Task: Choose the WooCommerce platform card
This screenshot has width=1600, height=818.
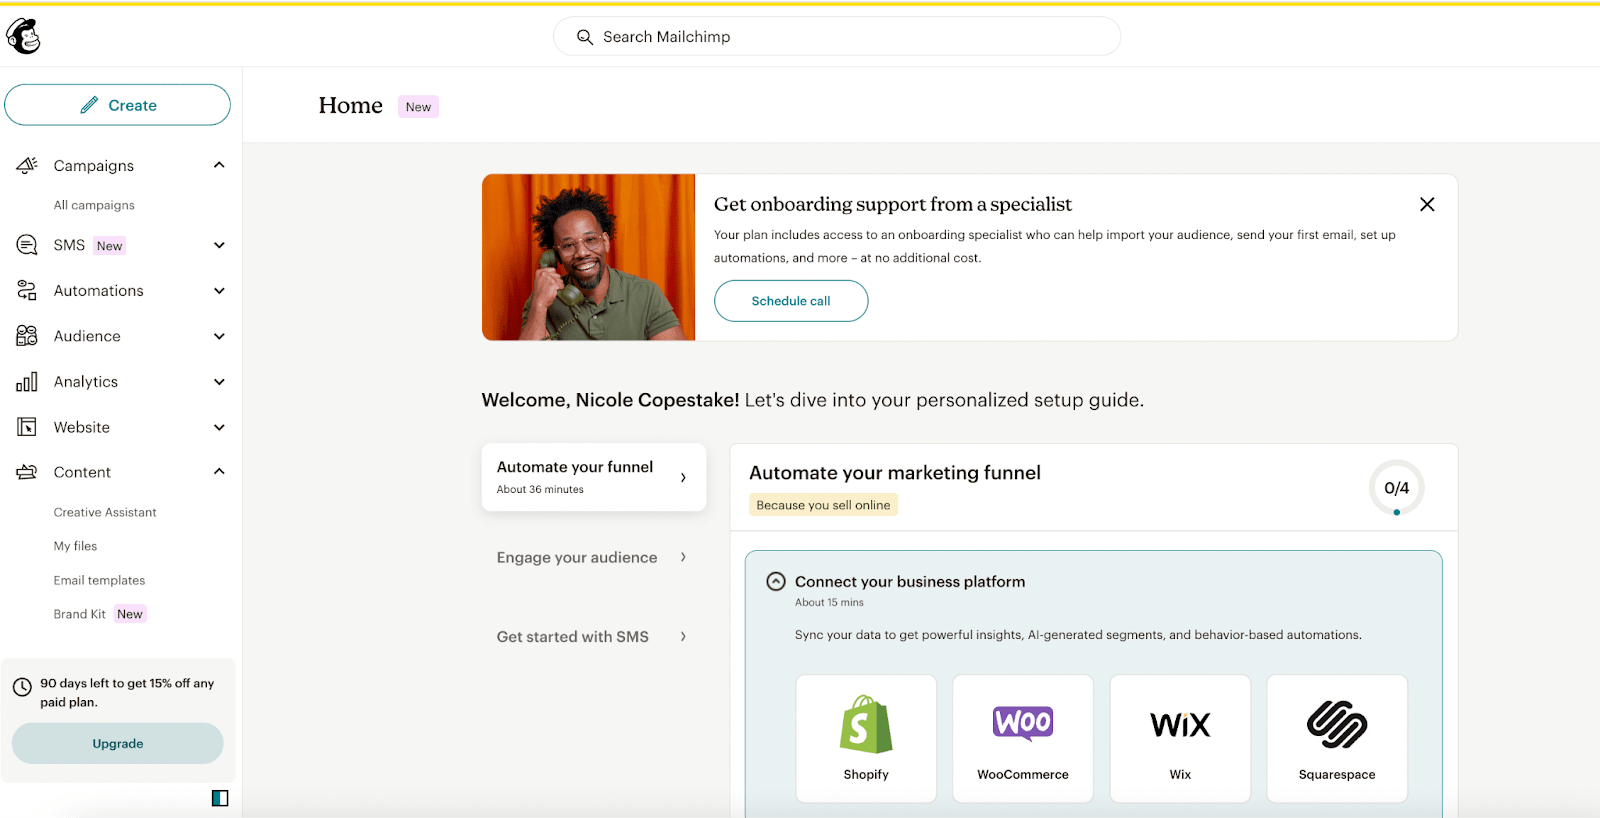Action: (1023, 738)
